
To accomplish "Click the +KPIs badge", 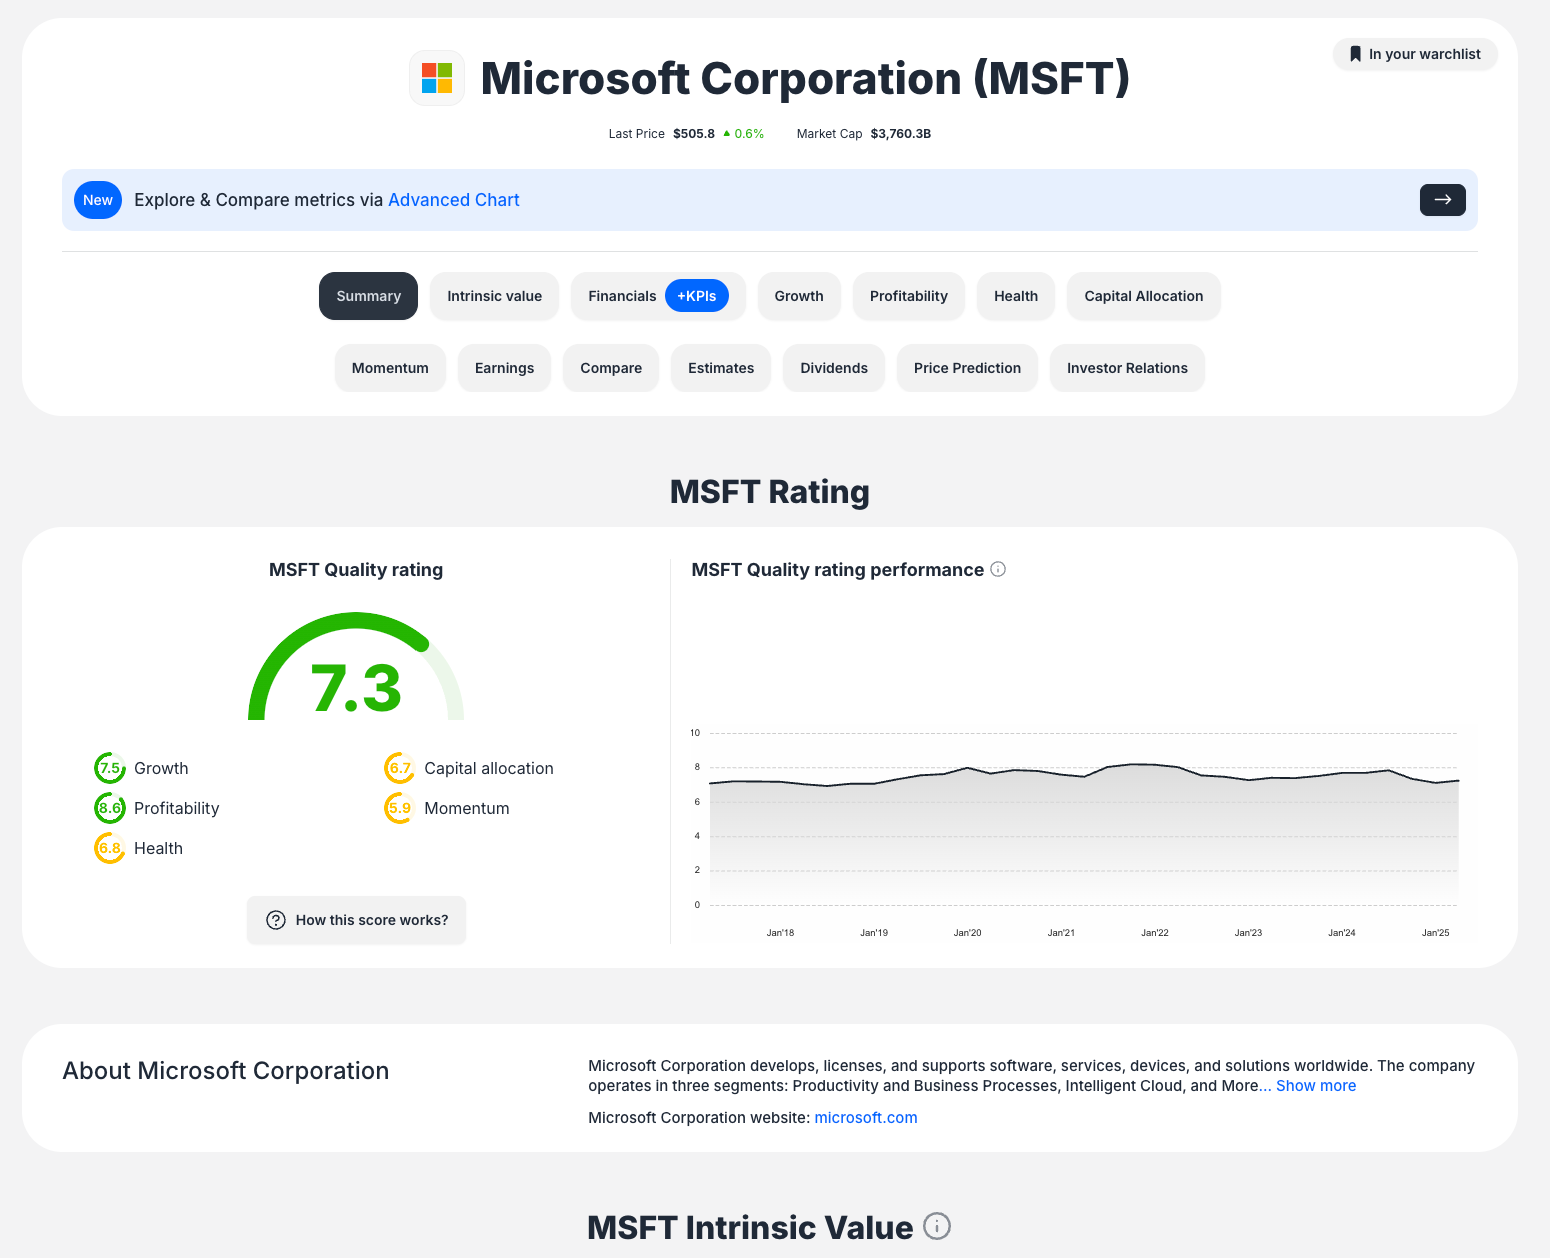I will point(697,296).
